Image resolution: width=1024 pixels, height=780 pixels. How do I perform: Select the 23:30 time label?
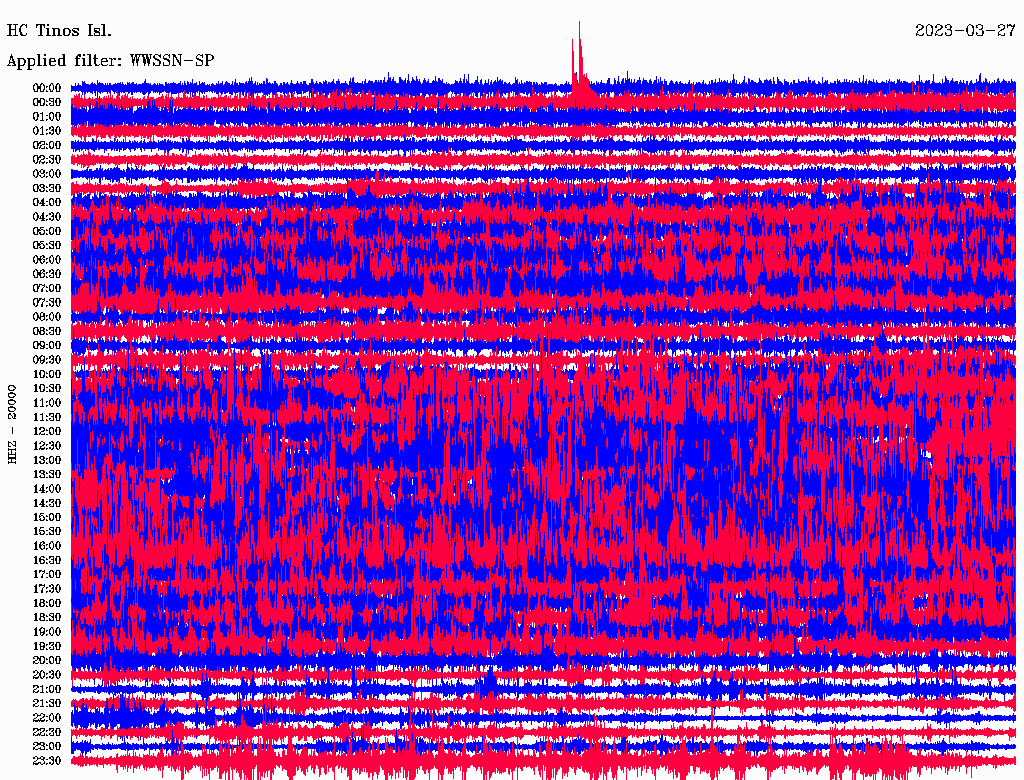pos(47,761)
